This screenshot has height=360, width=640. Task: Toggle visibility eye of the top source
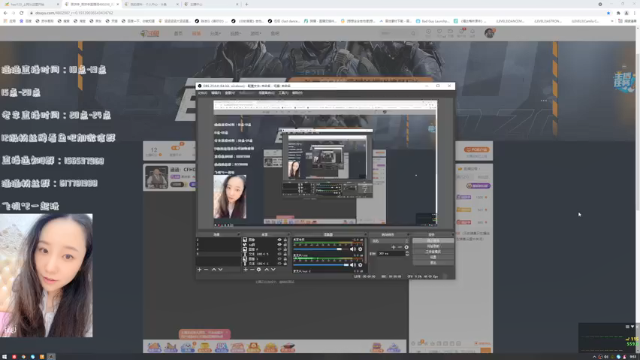point(280,240)
